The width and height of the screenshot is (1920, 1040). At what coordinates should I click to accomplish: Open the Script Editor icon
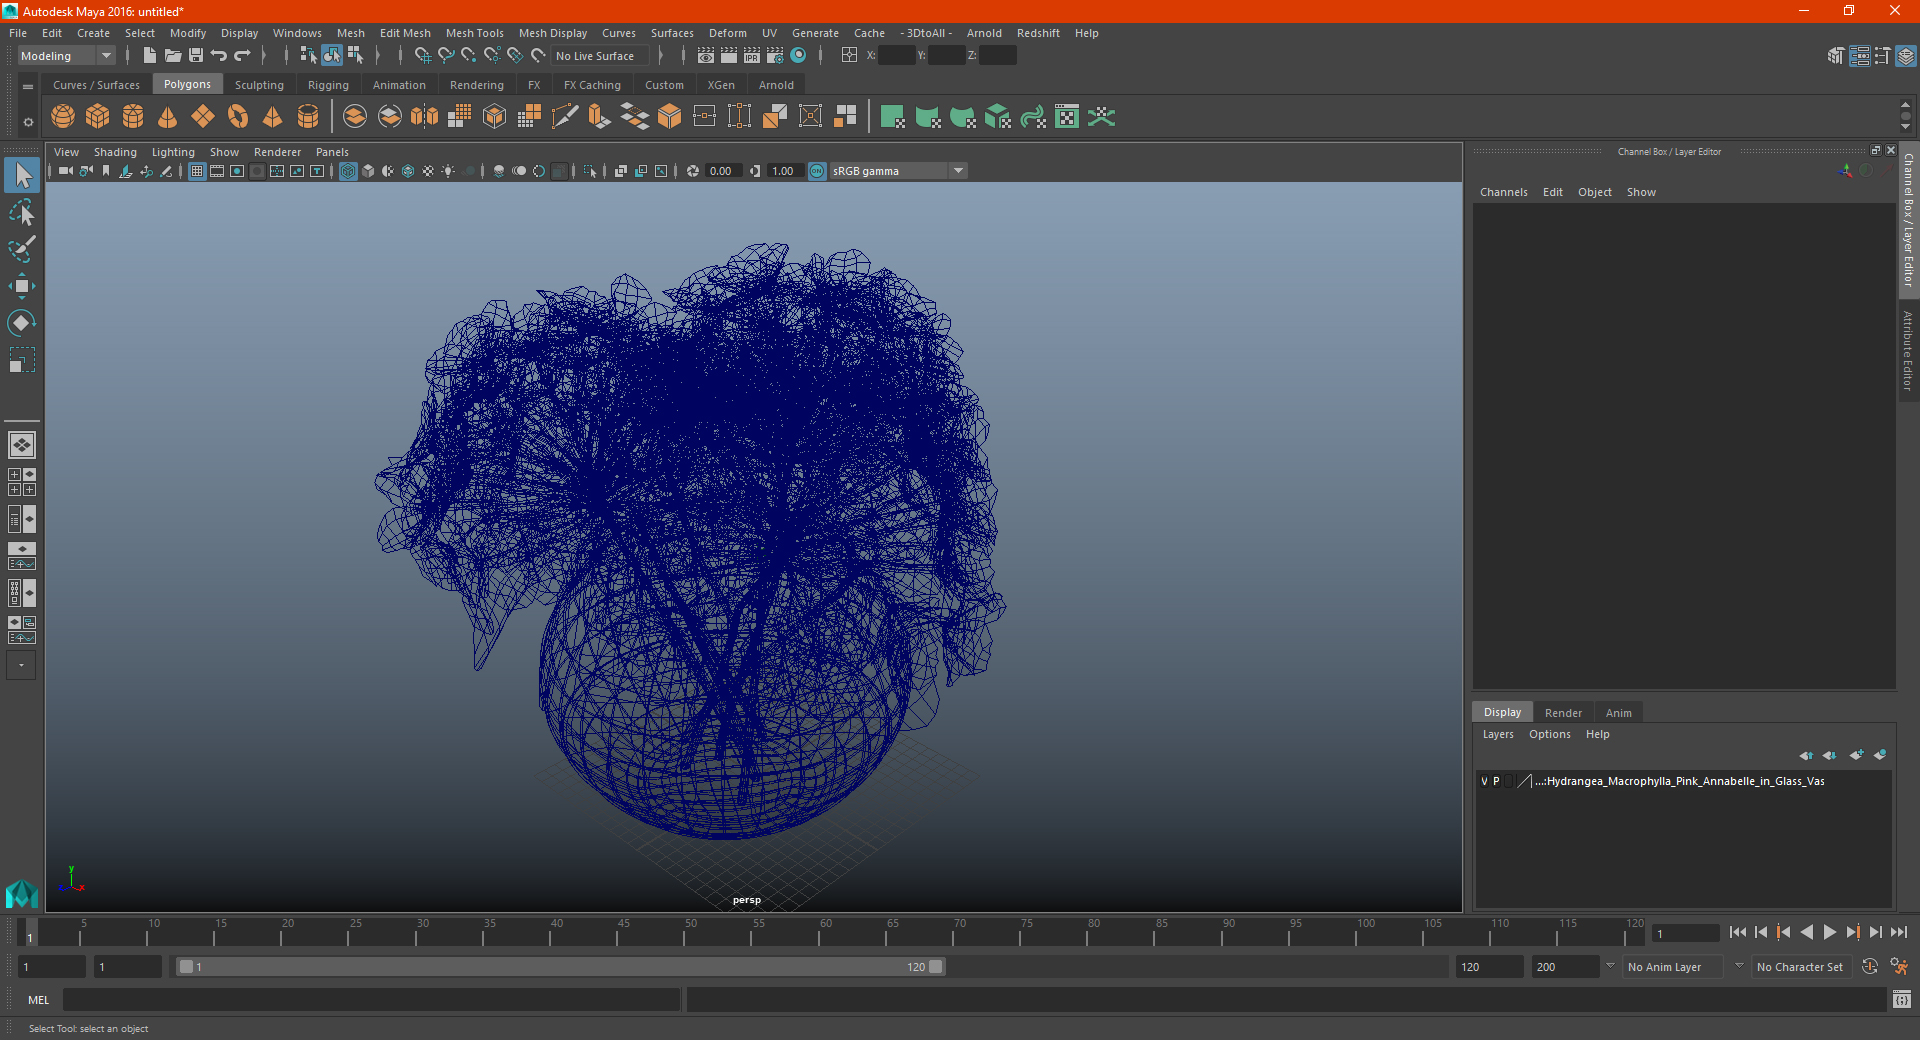point(1902,999)
